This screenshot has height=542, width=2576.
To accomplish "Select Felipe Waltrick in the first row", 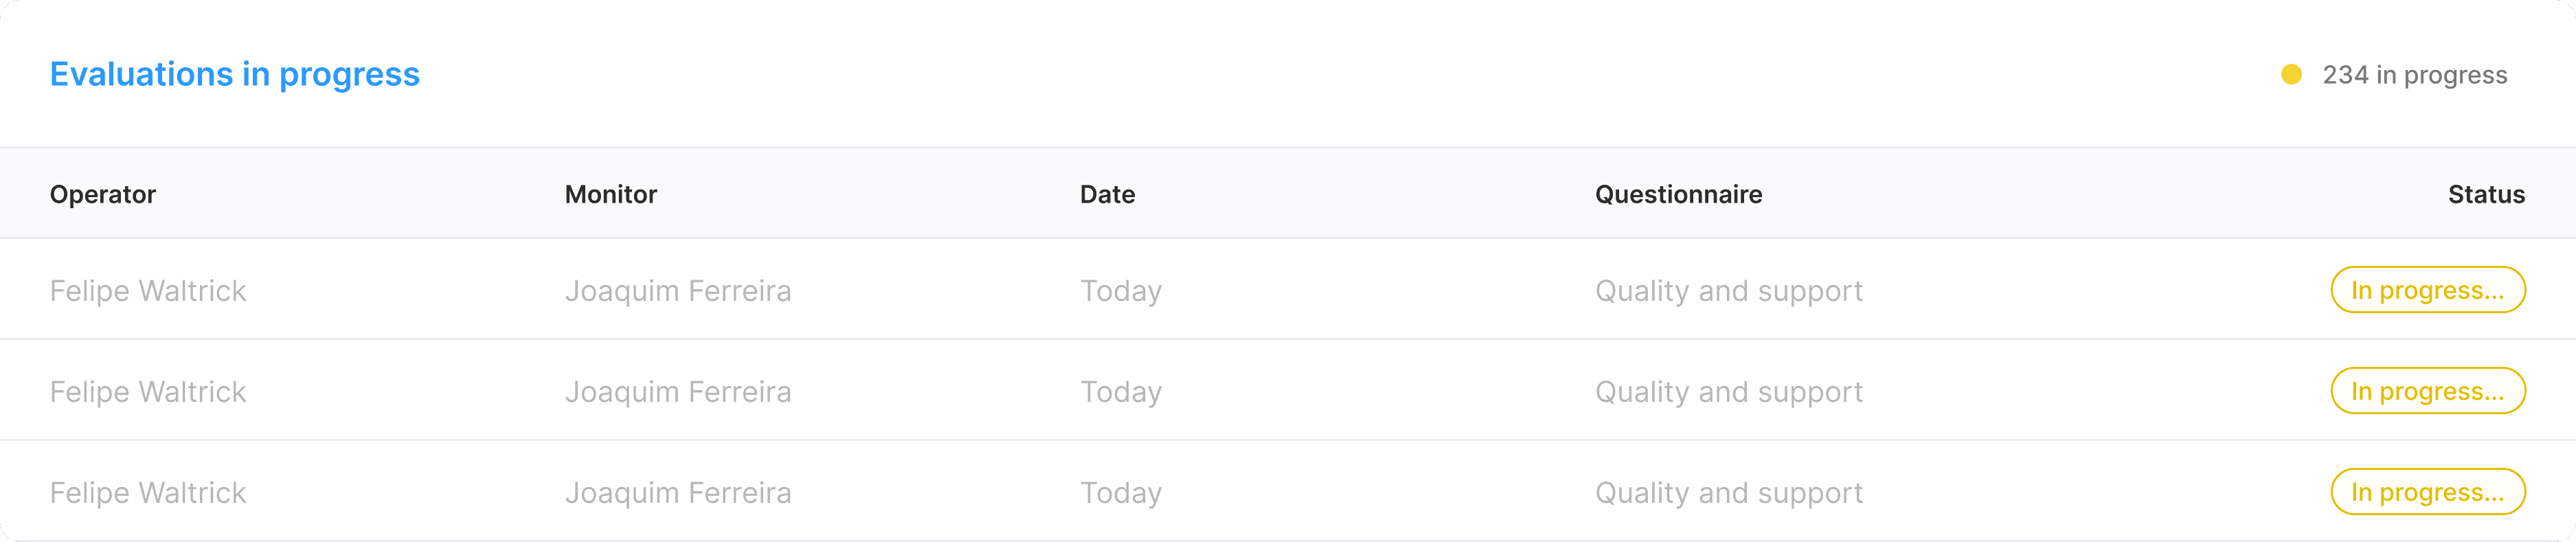I will pyautogui.click(x=148, y=291).
